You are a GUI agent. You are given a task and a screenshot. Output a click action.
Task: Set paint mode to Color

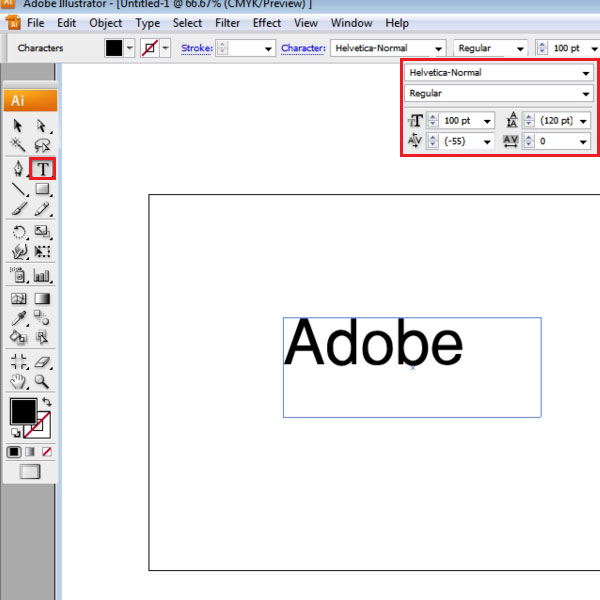pos(14,452)
